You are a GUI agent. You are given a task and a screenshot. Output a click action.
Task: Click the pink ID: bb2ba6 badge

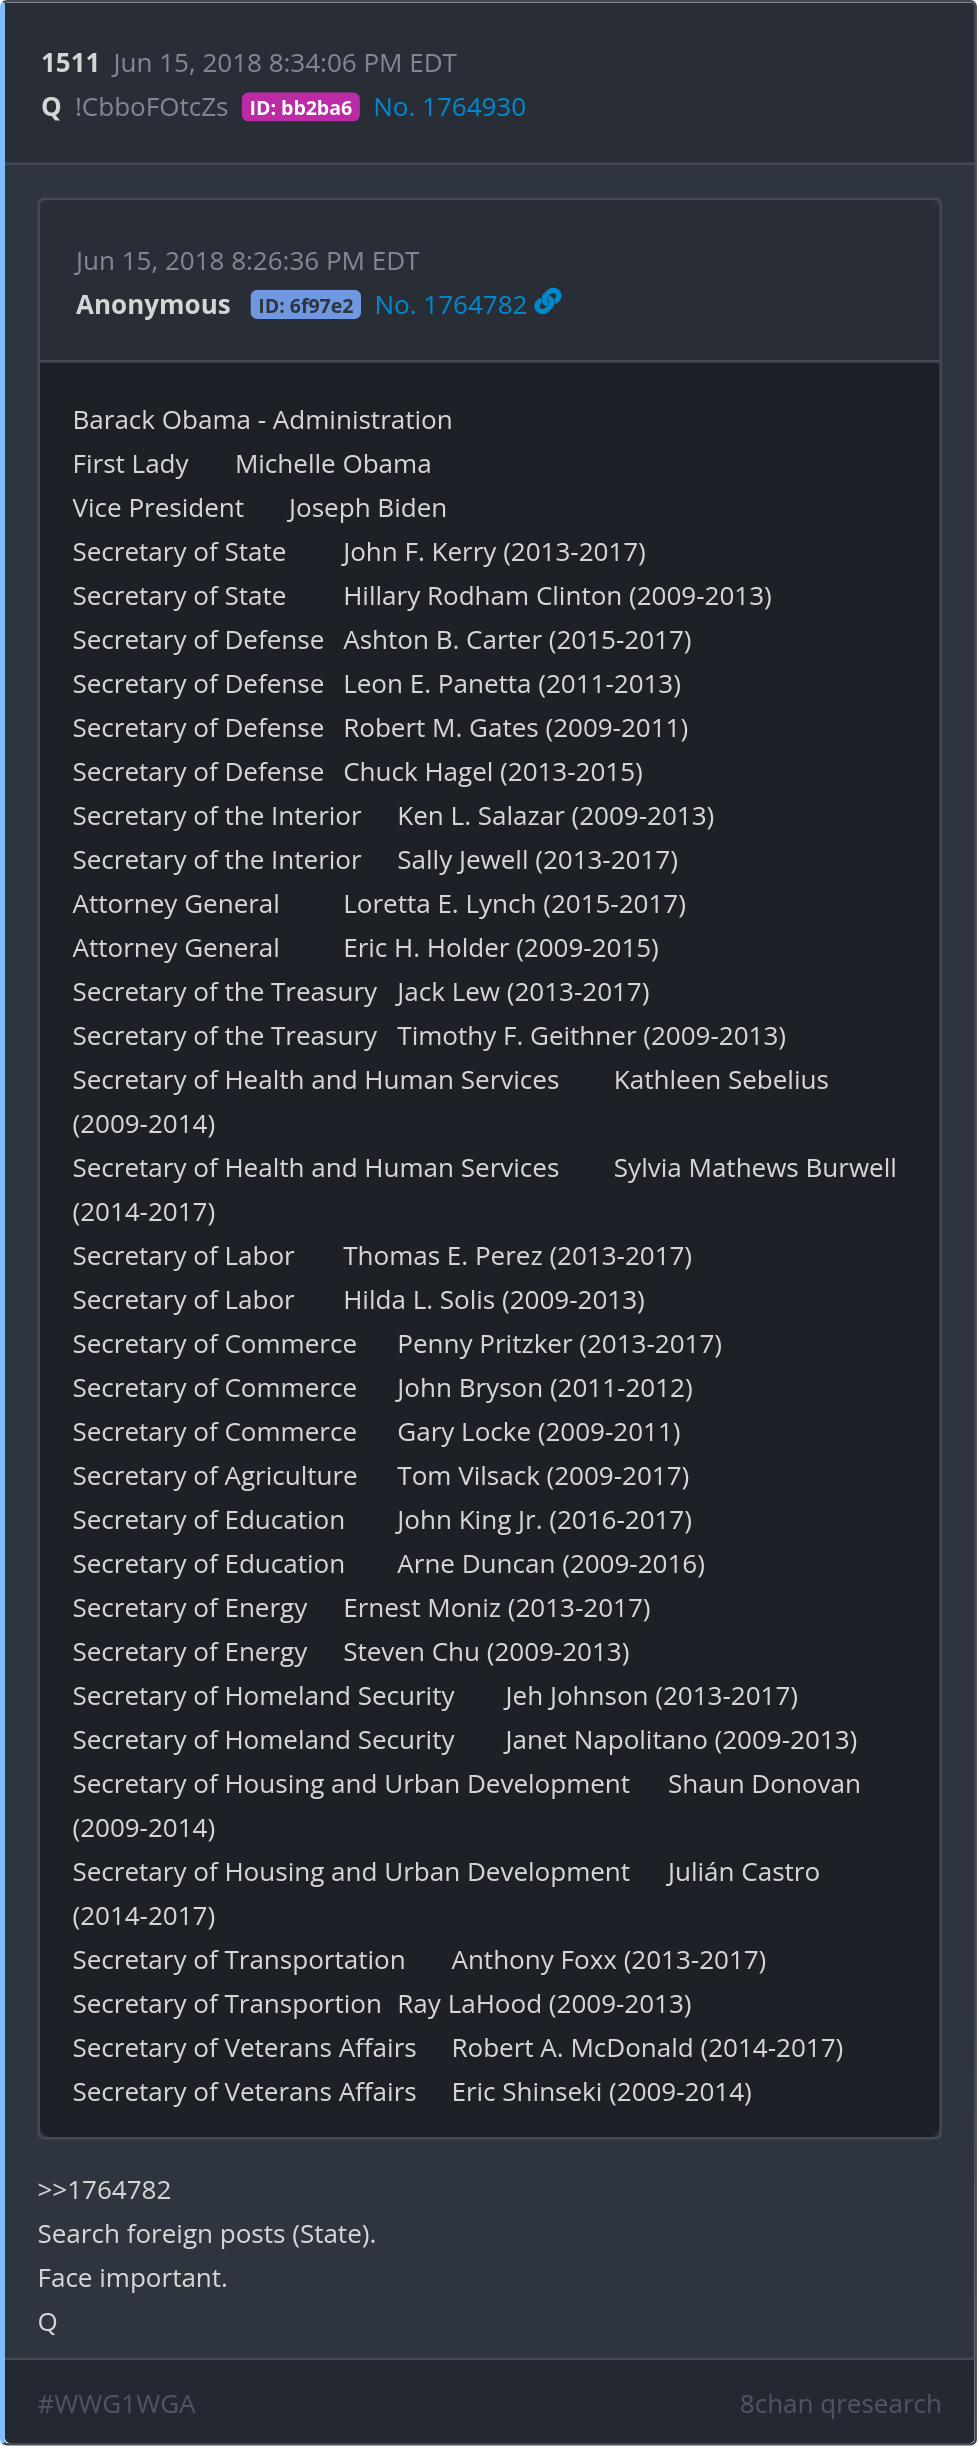(300, 108)
